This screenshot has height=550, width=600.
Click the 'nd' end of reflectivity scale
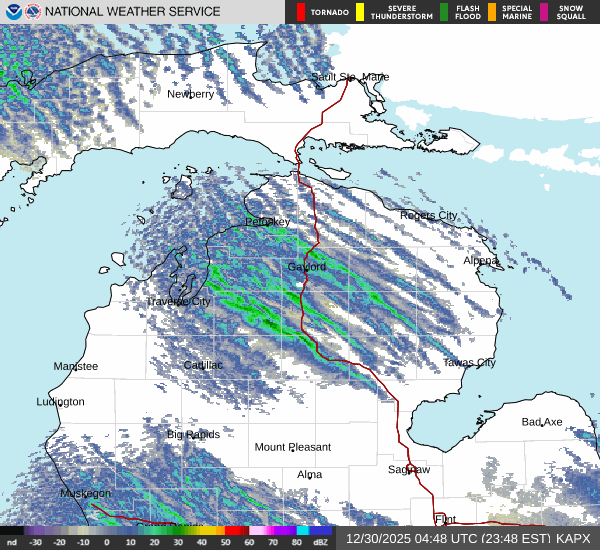11,543
